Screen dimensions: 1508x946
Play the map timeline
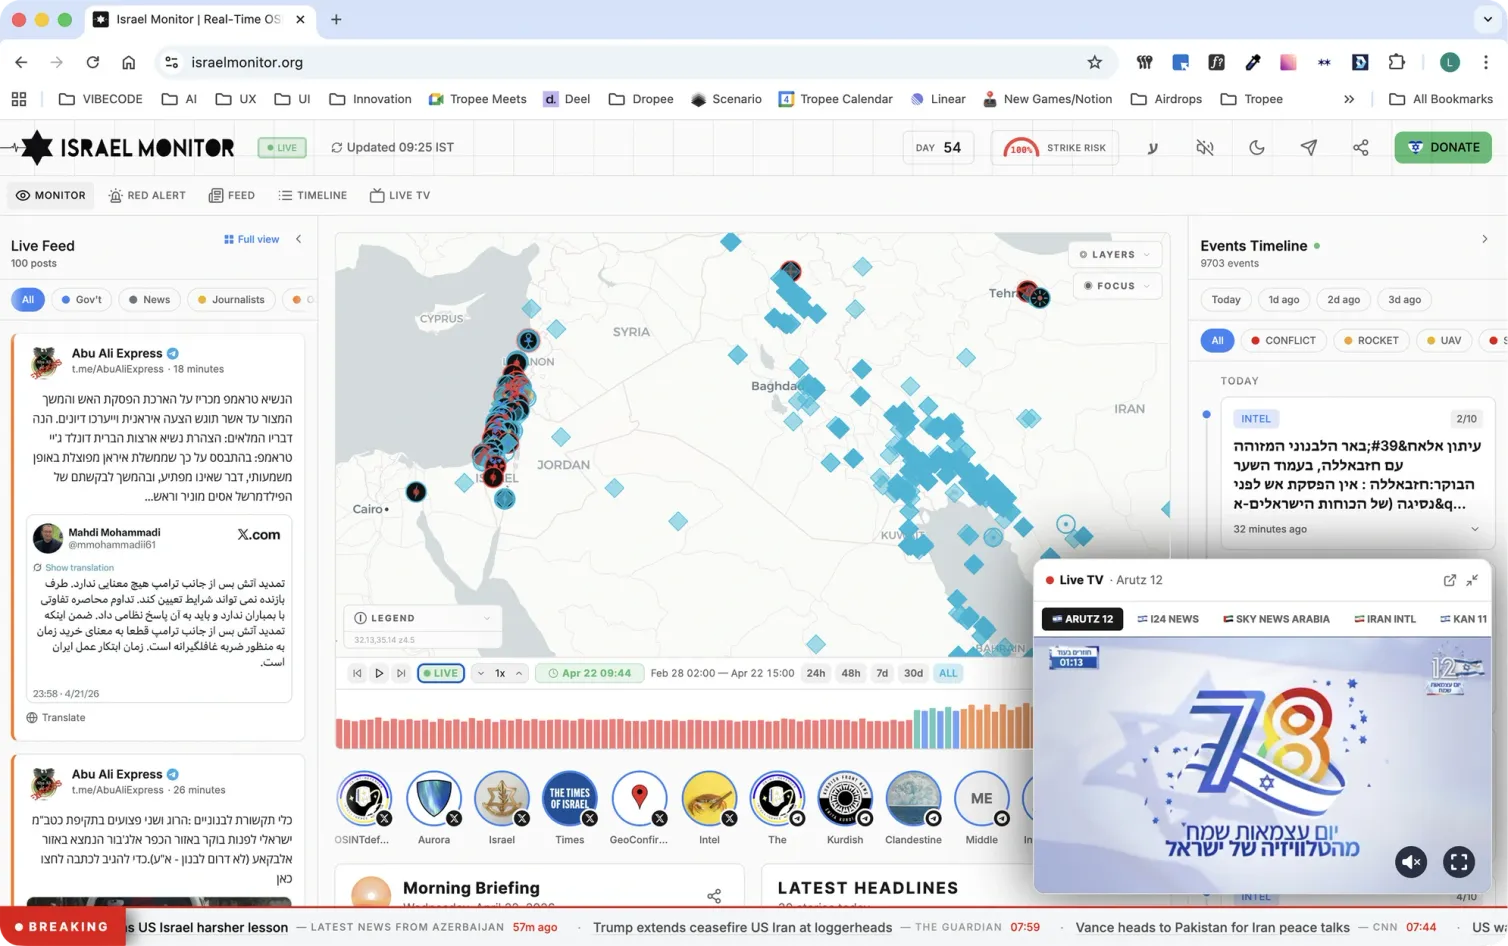click(x=379, y=674)
